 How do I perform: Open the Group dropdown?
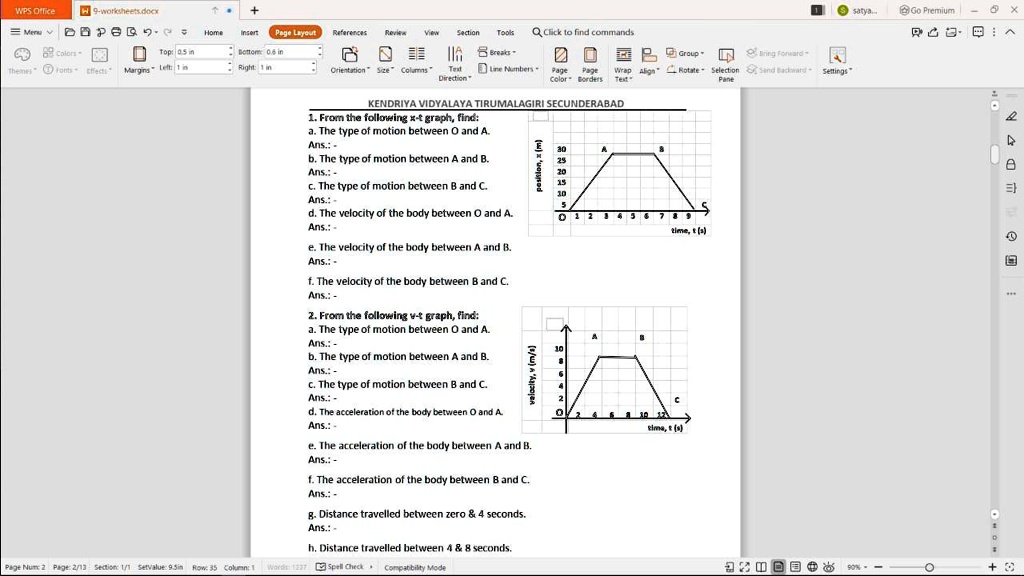(x=685, y=53)
